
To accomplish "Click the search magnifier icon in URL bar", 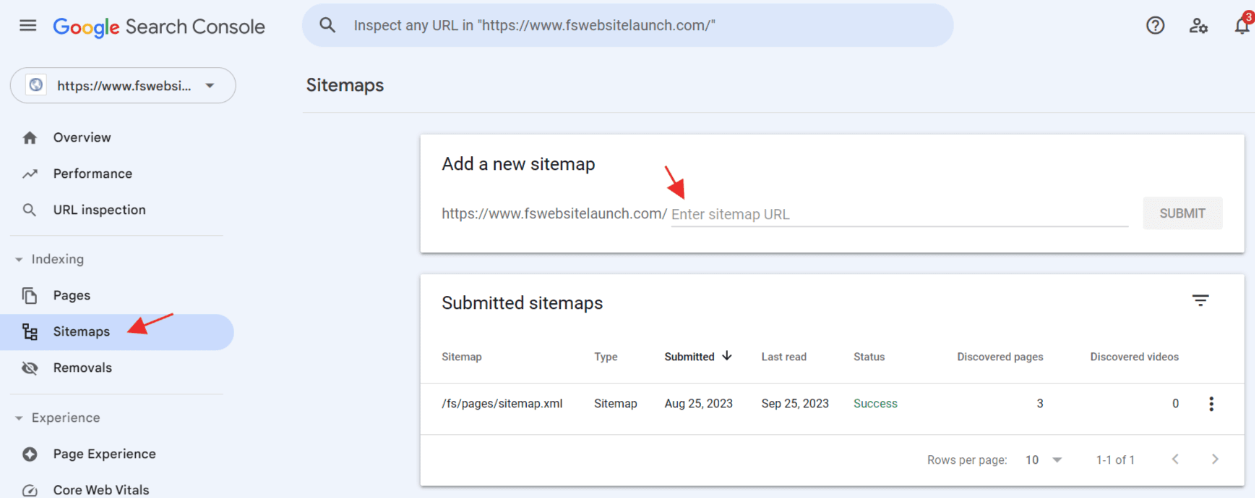I will click(327, 25).
